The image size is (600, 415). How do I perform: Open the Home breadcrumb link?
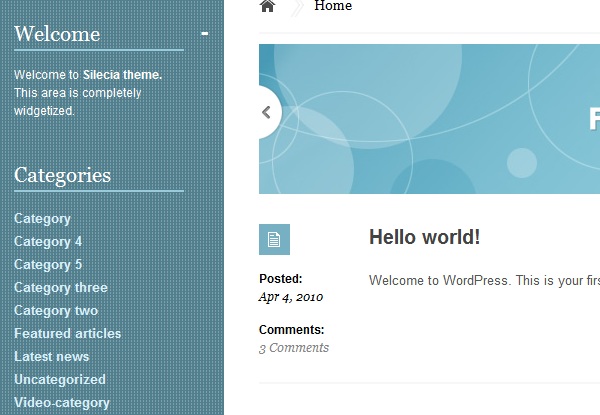(x=333, y=6)
